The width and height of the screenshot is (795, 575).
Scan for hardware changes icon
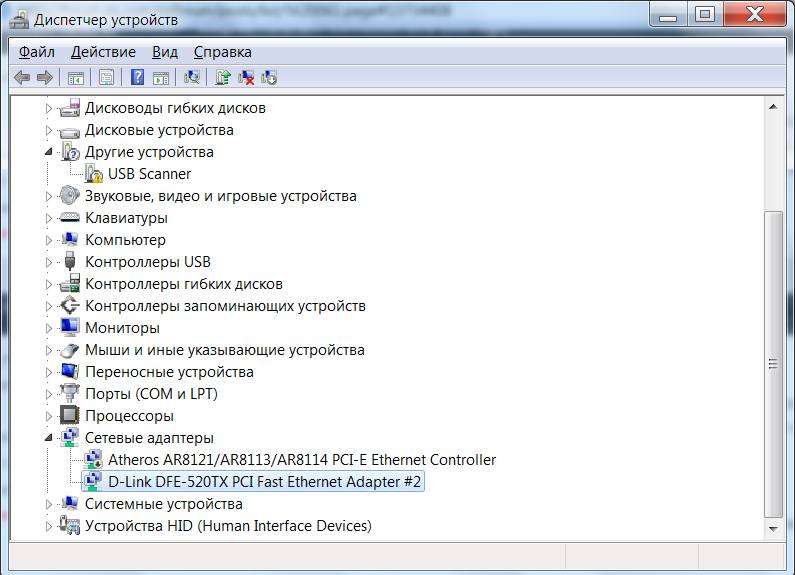(192, 78)
